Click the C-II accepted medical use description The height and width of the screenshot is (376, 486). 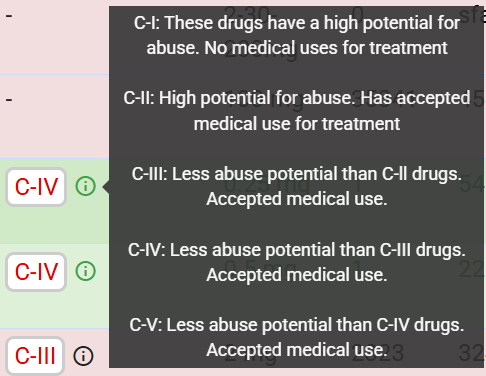[x=297, y=111]
